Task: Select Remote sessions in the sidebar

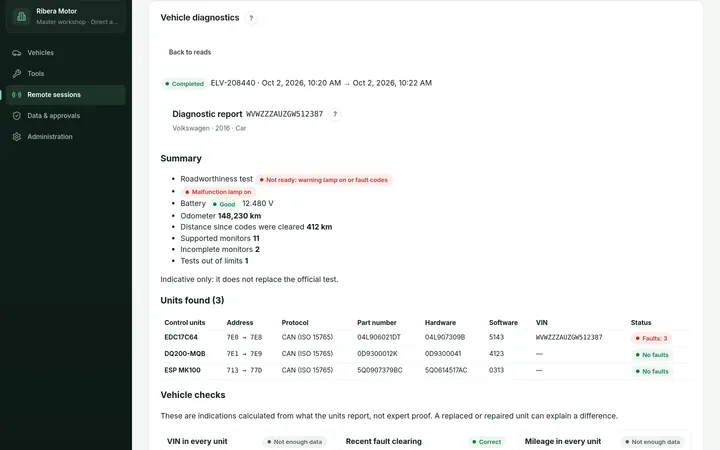Action: click(x=66, y=95)
